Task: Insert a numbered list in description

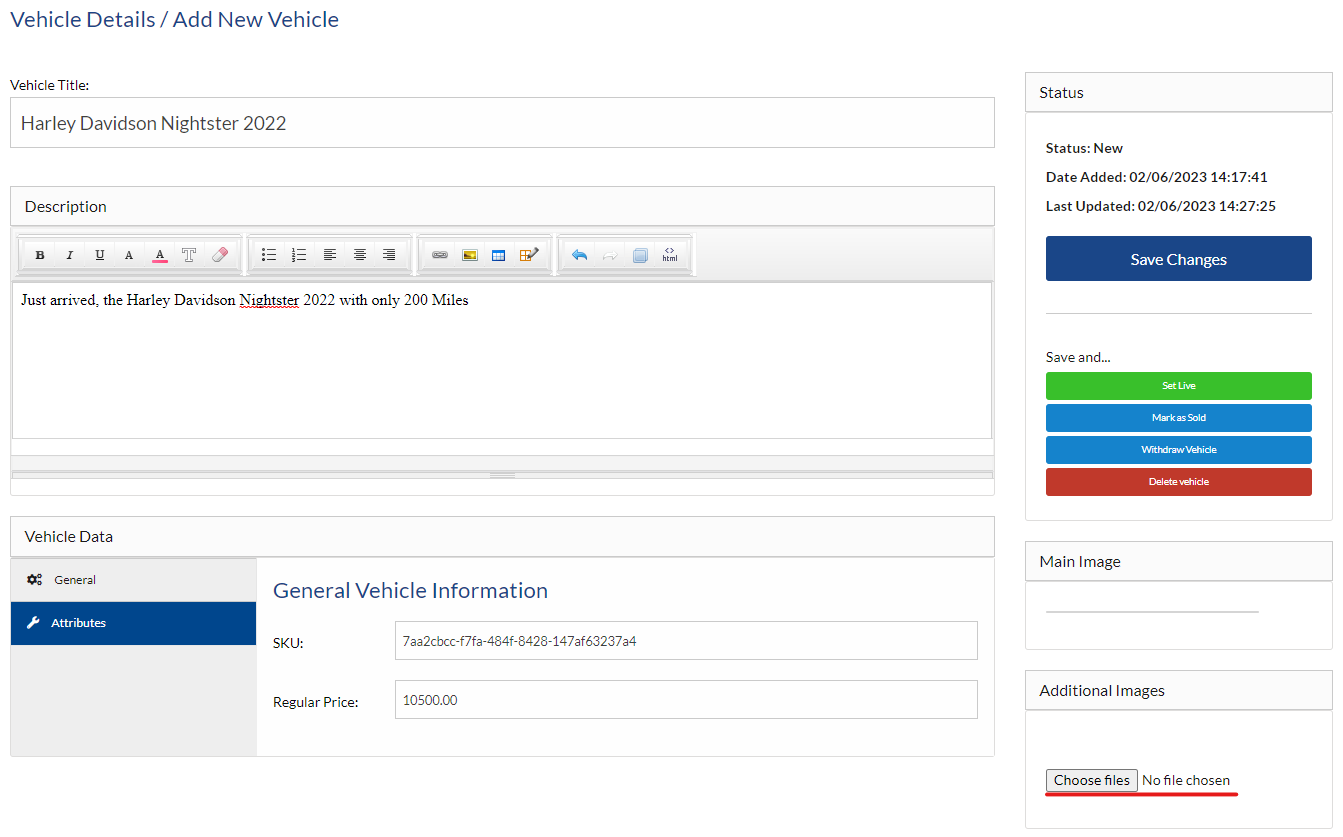Action: point(299,255)
